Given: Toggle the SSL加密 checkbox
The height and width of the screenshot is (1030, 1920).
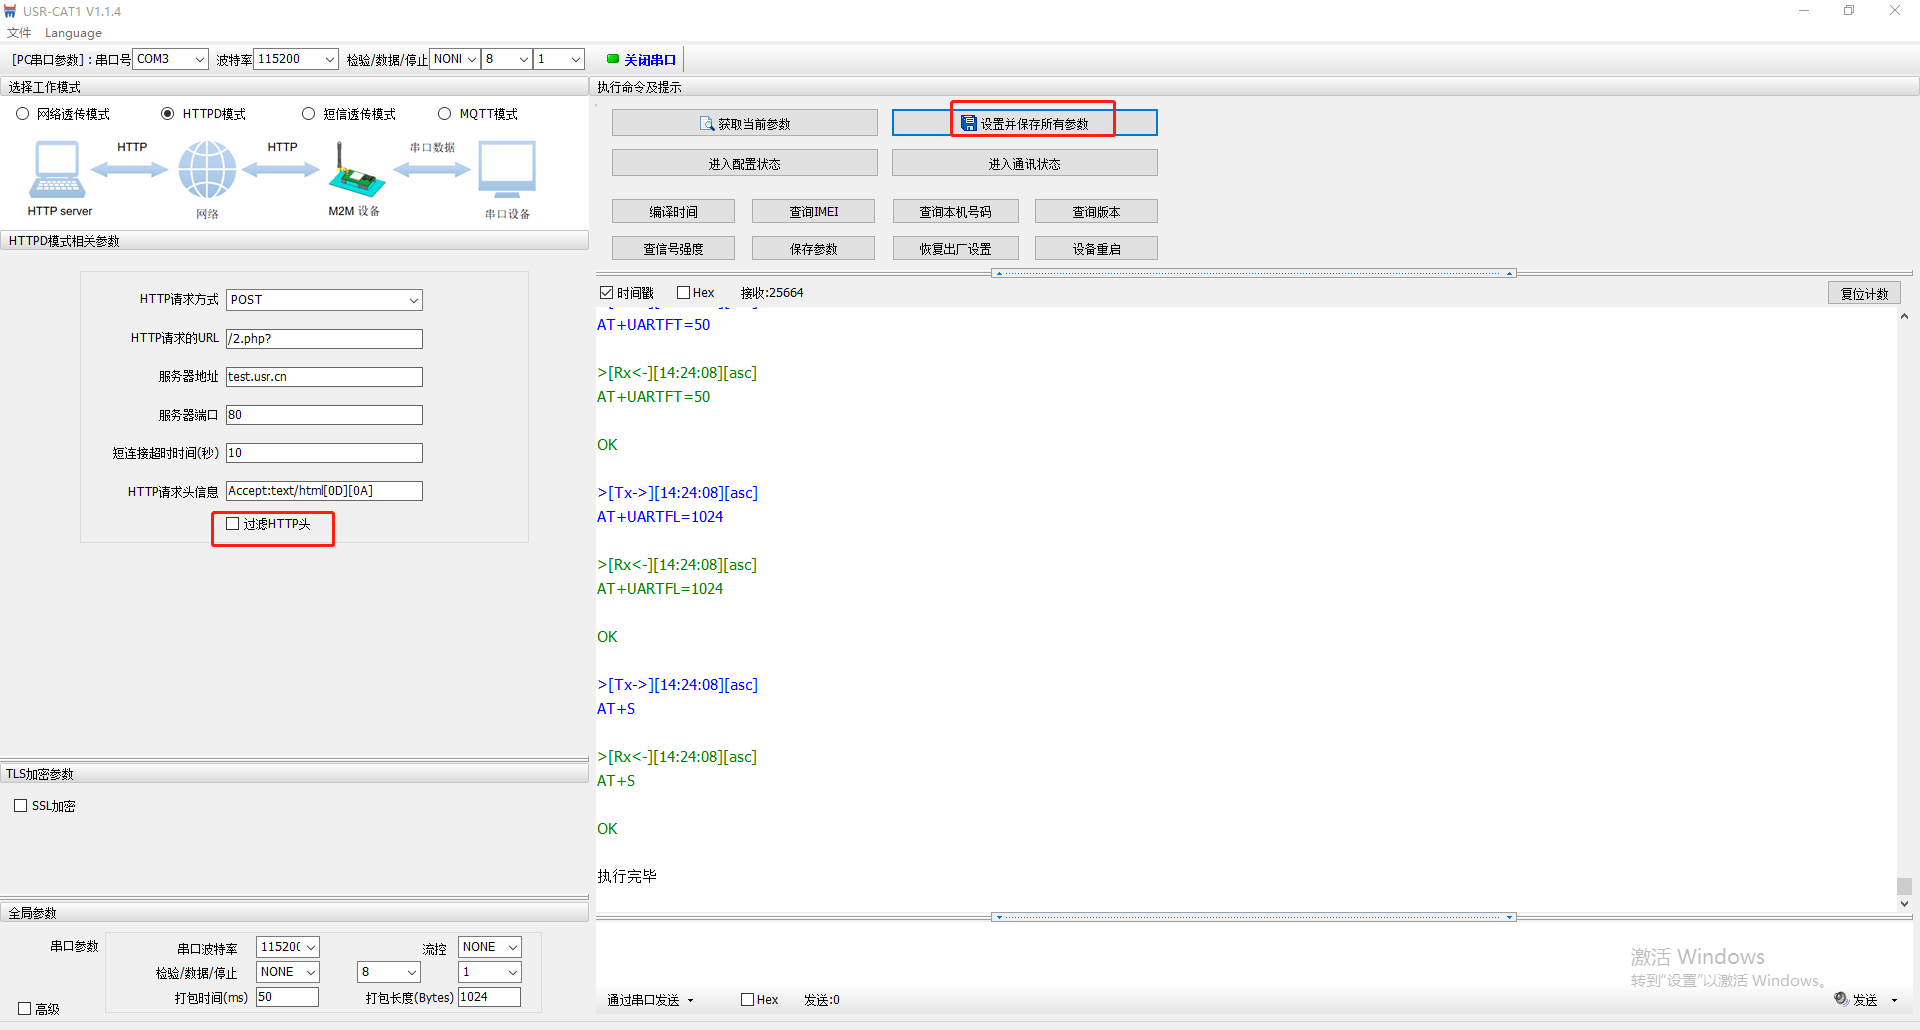Looking at the screenshot, I should 21,806.
